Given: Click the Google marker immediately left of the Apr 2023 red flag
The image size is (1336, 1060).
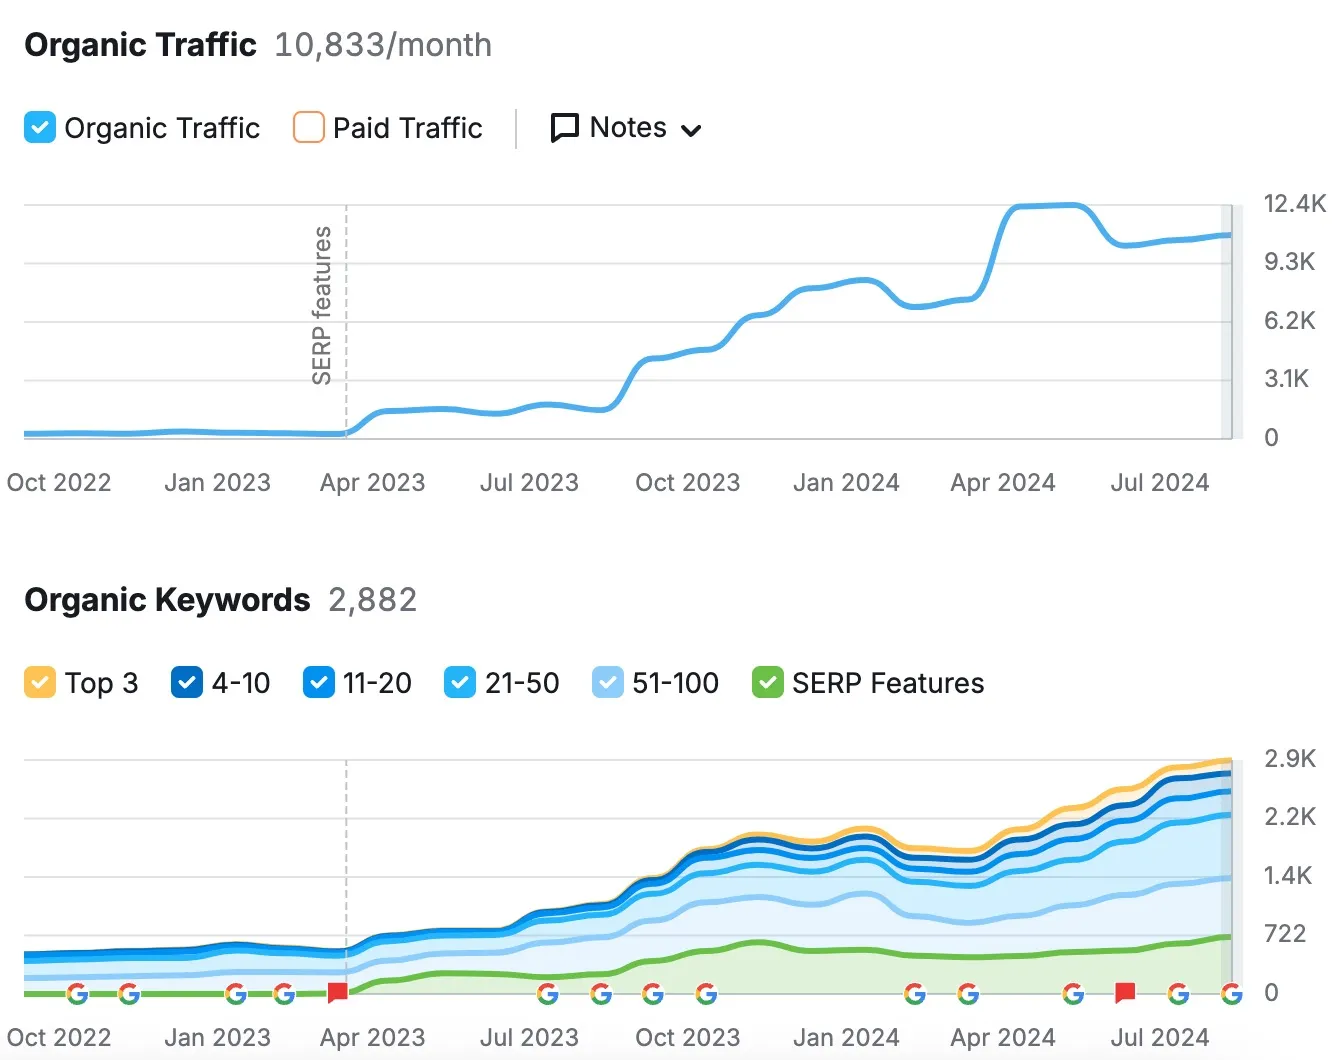Looking at the screenshot, I should click(284, 994).
